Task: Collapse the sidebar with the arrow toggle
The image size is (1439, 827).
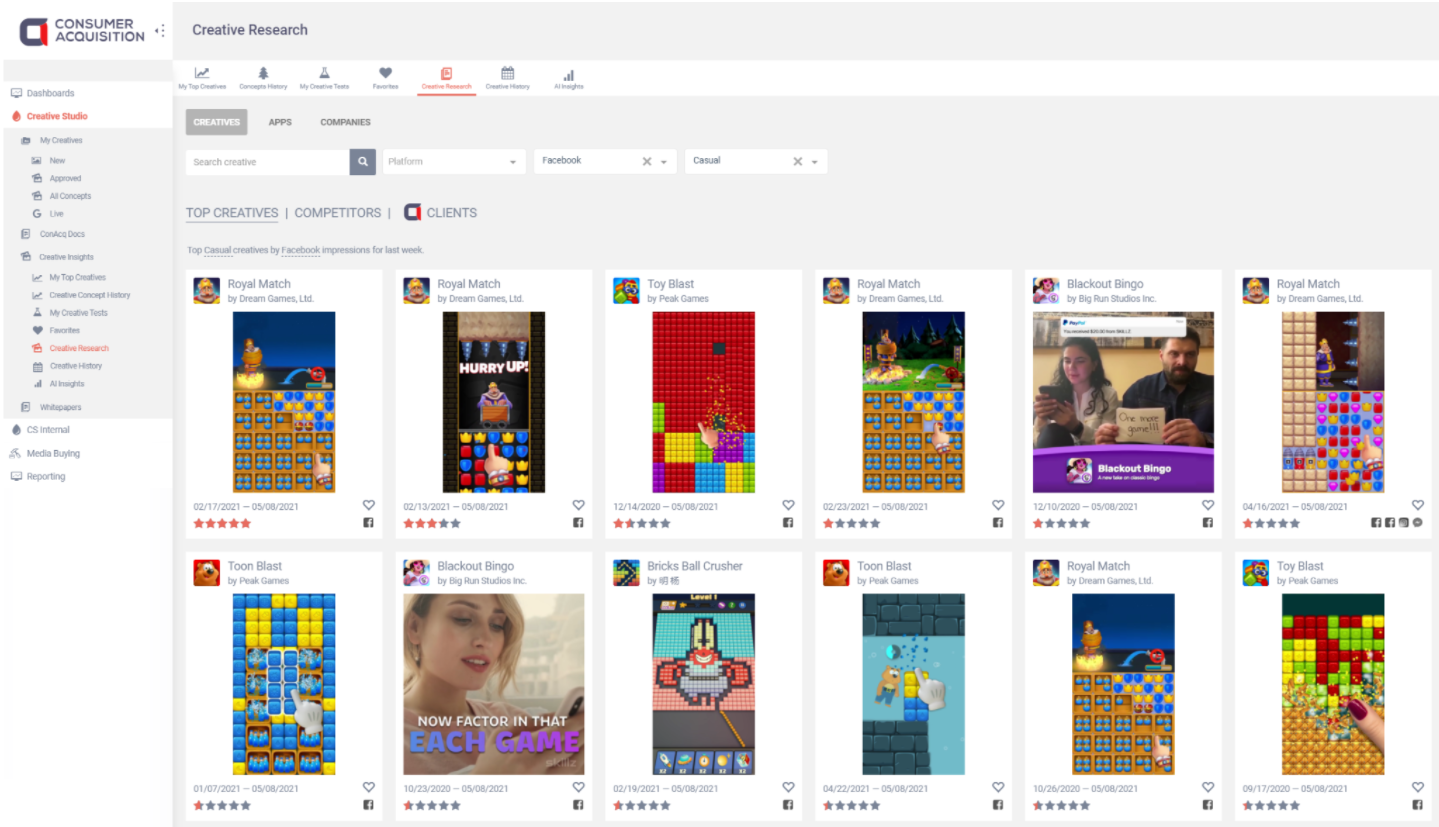Action: click(160, 31)
